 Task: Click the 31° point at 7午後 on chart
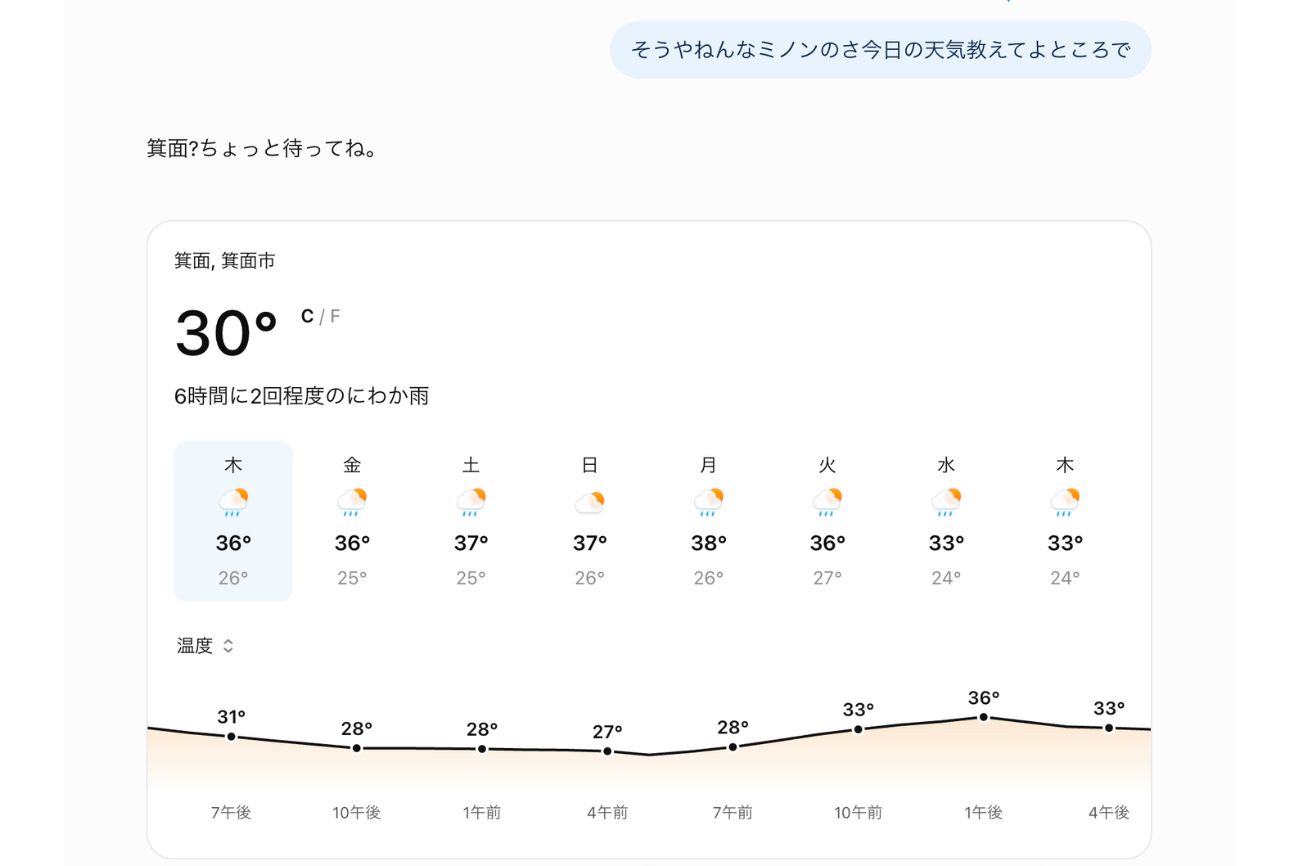(231, 736)
